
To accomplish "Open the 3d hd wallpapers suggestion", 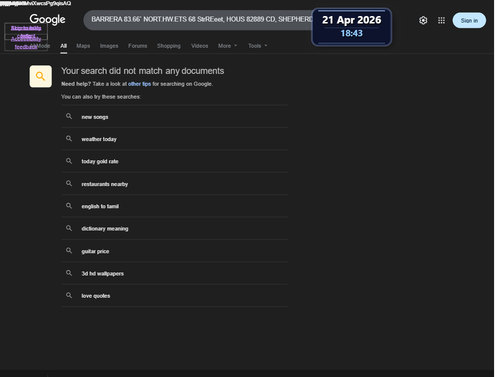I will (174, 273).
